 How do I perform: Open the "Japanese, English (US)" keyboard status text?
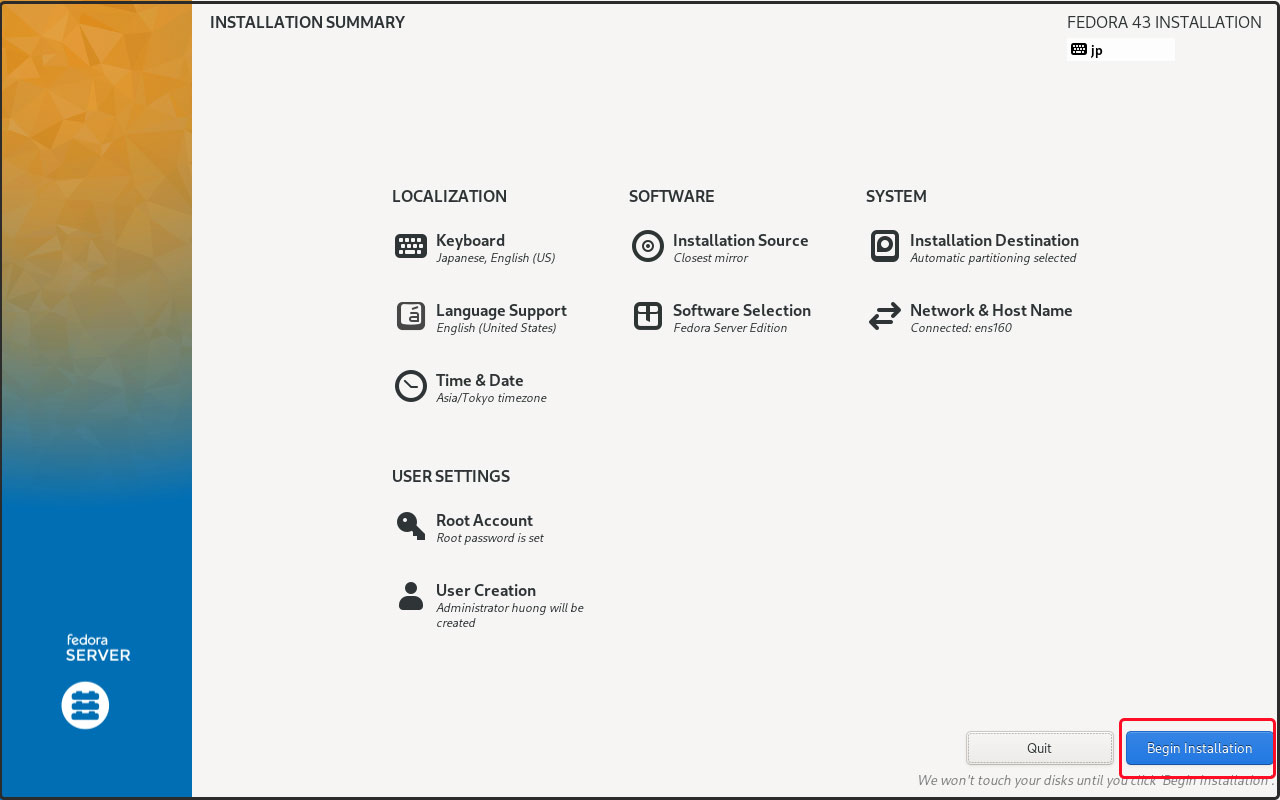point(495,258)
